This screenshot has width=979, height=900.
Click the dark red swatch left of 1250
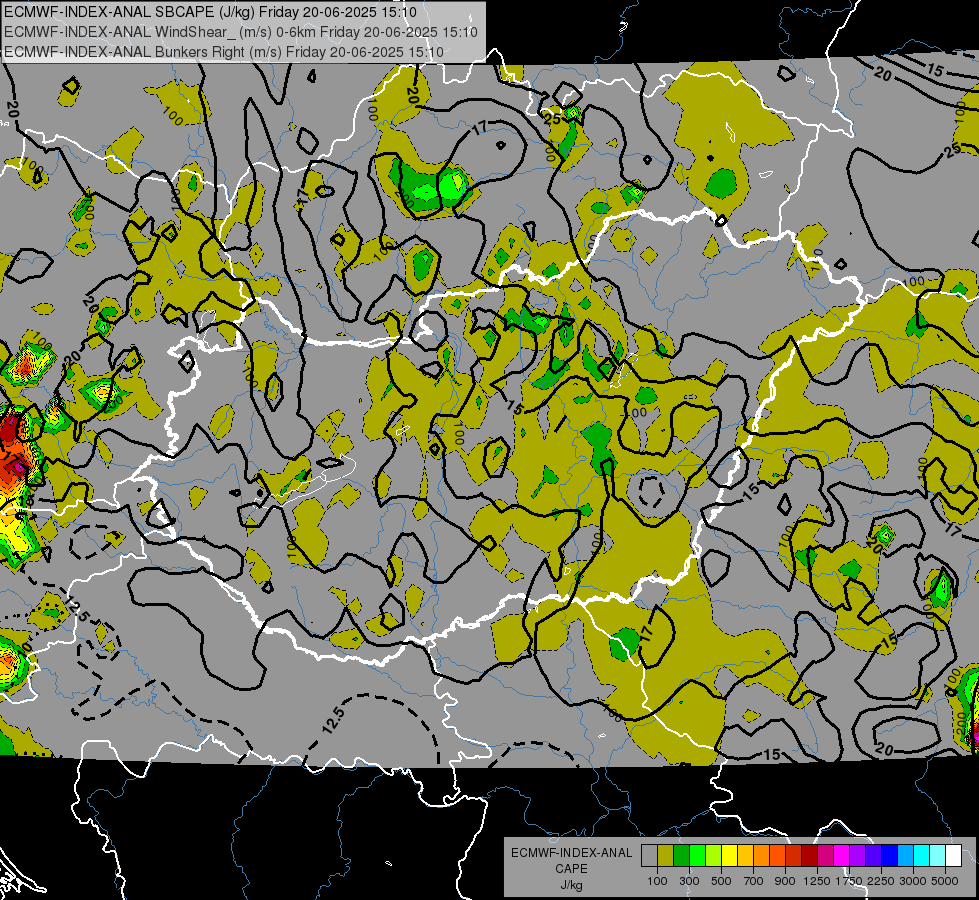coord(809,856)
